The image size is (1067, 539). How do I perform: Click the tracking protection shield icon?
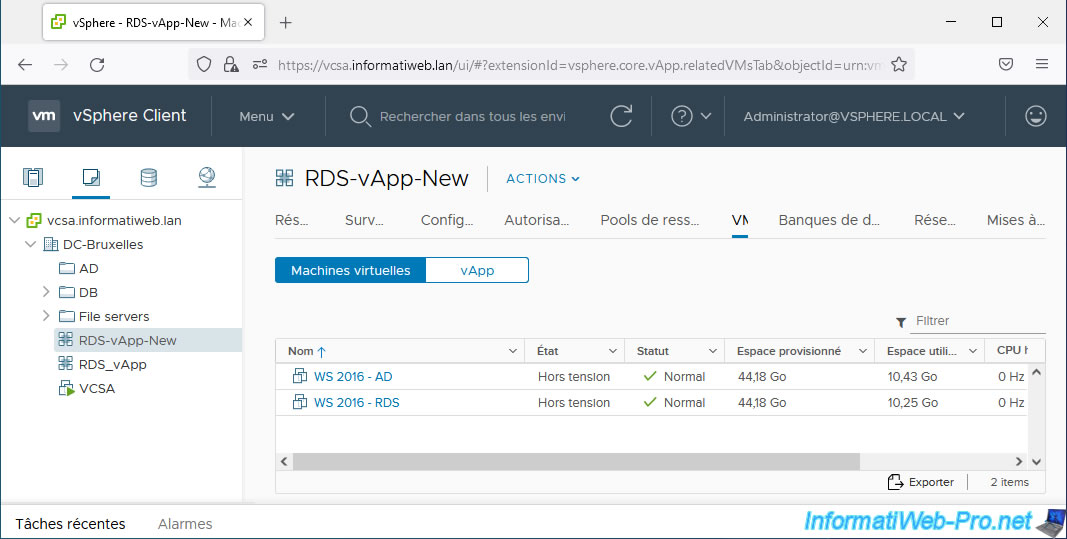coord(203,65)
